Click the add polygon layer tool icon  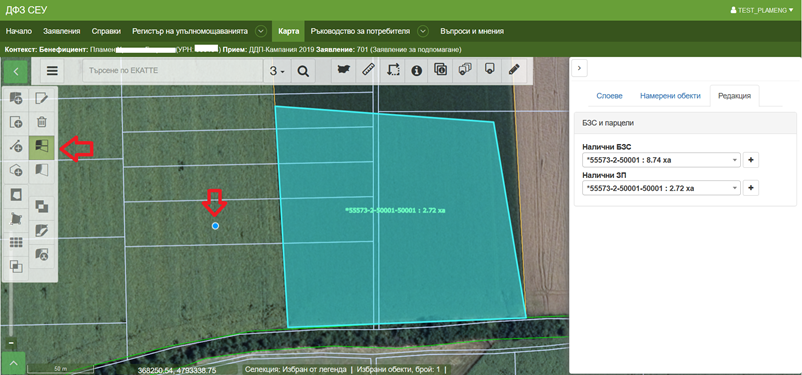click(x=16, y=98)
